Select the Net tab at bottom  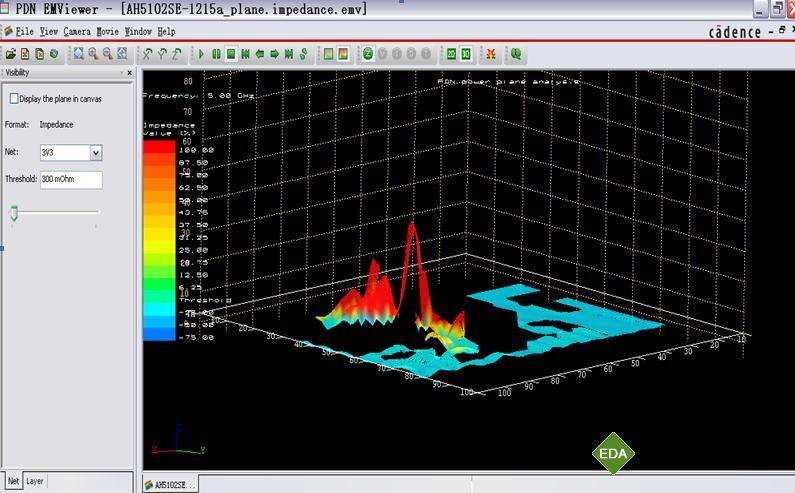pos(13,481)
